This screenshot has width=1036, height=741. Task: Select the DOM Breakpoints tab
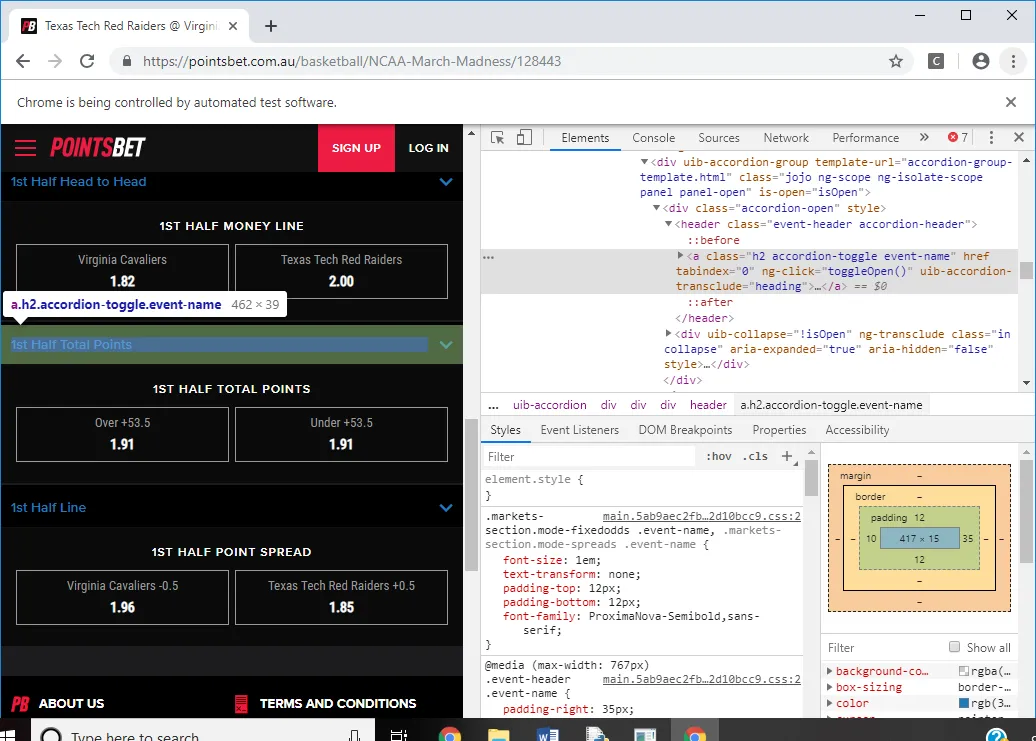(685, 430)
